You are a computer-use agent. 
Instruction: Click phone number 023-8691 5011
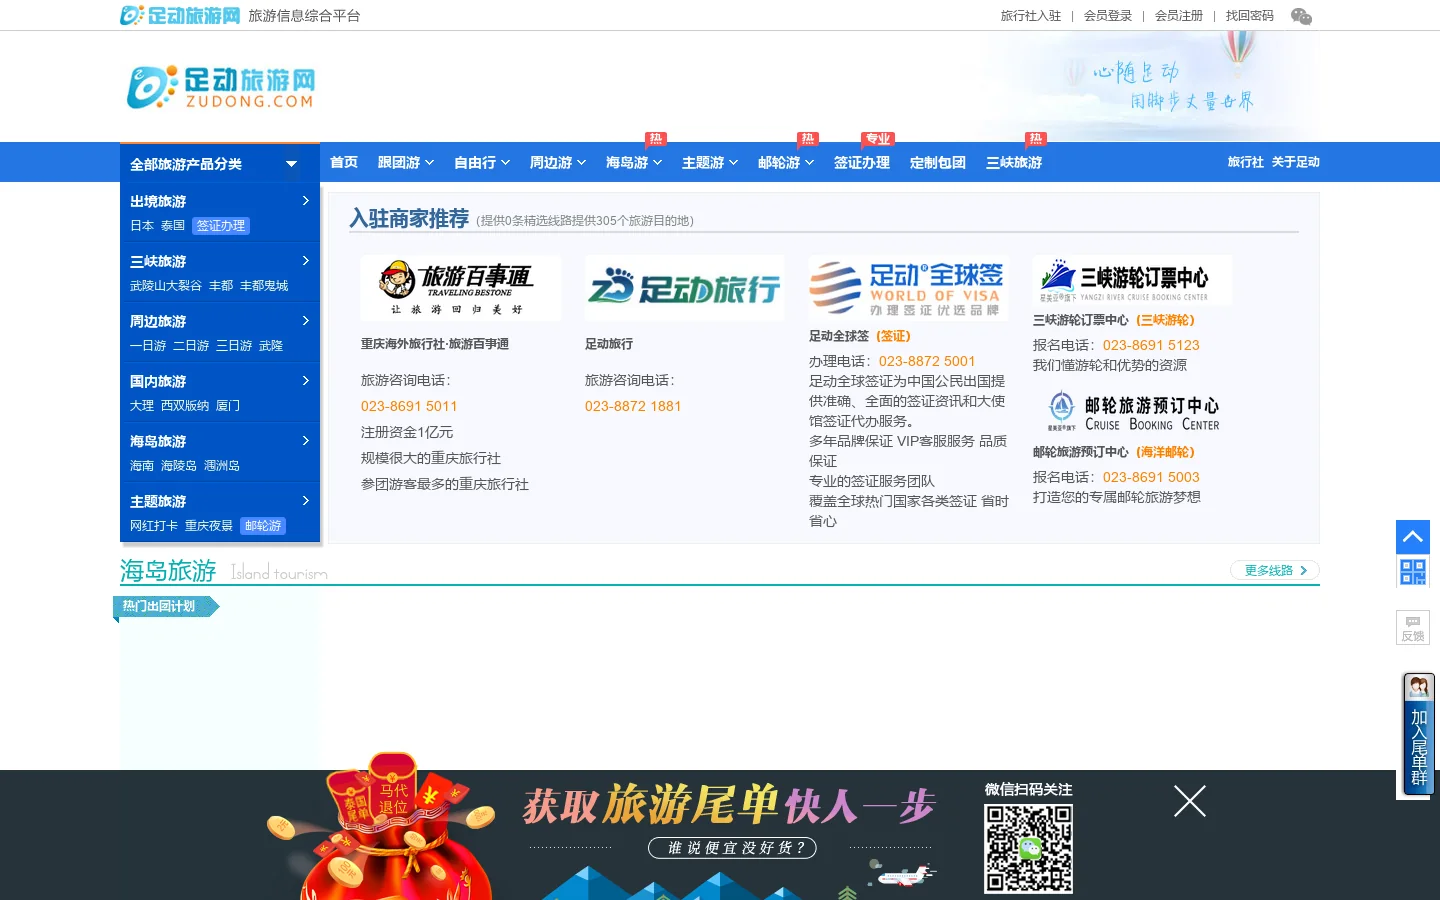(x=409, y=406)
